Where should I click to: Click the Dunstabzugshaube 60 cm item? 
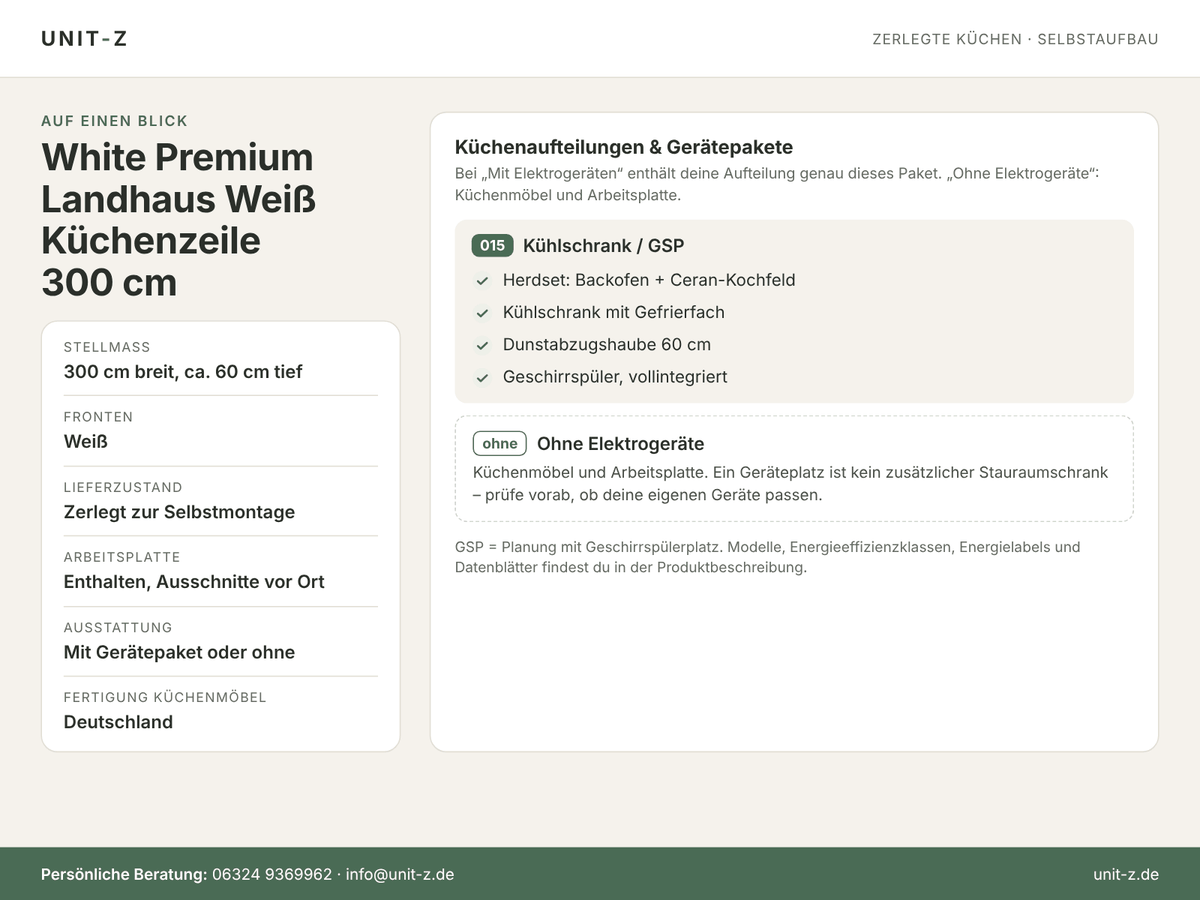(607, 345)
